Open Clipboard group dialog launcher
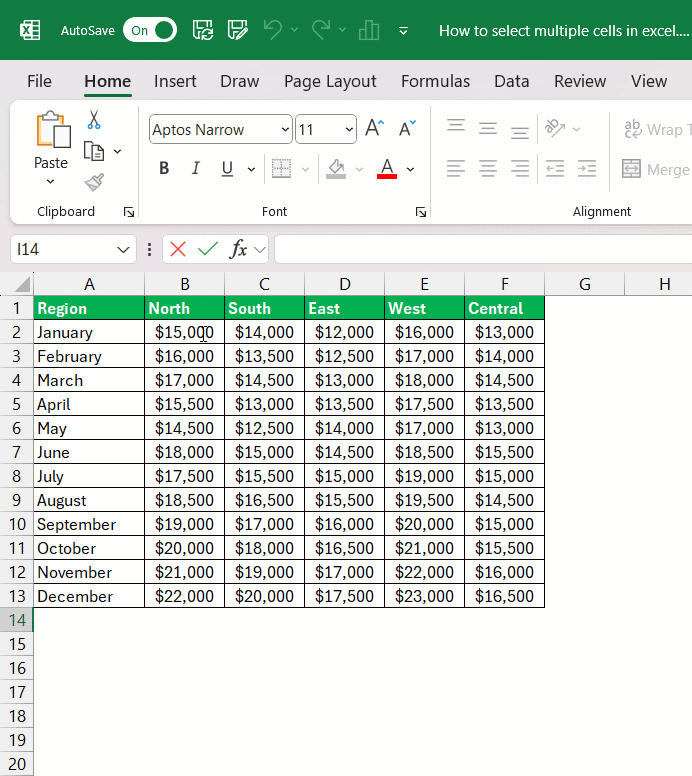The width and height of the screenshot is (692, 776). tap(129, 212)
